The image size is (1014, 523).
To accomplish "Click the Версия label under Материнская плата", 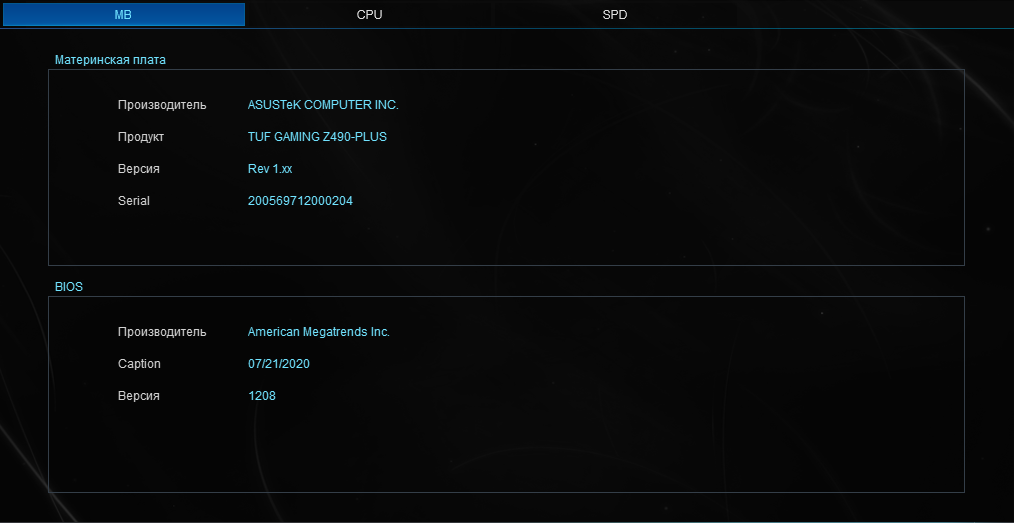I will coord(139,169).
